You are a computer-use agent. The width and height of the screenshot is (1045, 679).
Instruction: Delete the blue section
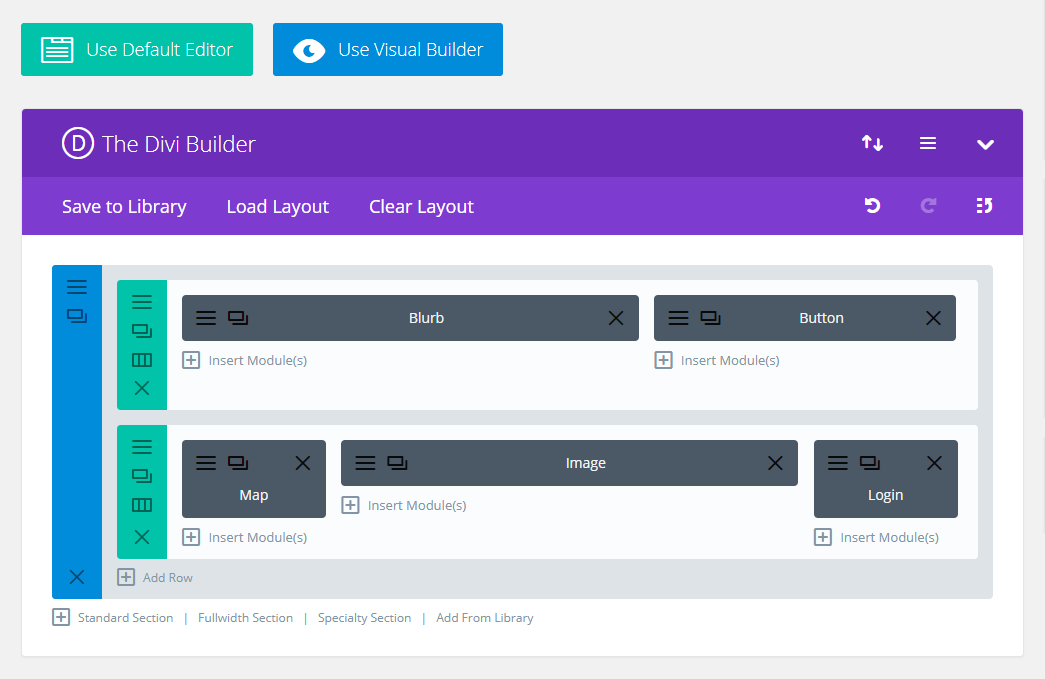pos(77,577)
